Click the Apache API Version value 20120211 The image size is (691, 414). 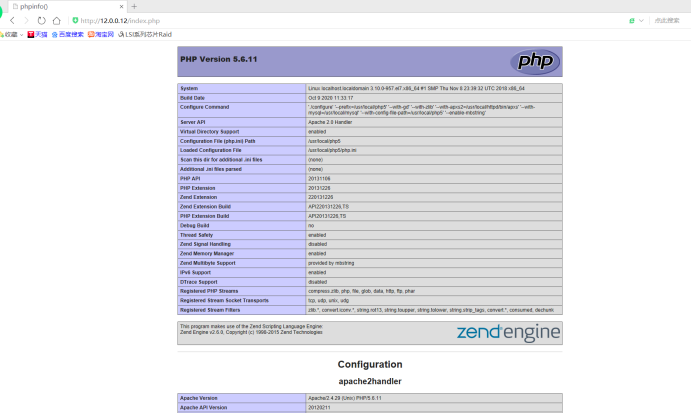[319, 407]
